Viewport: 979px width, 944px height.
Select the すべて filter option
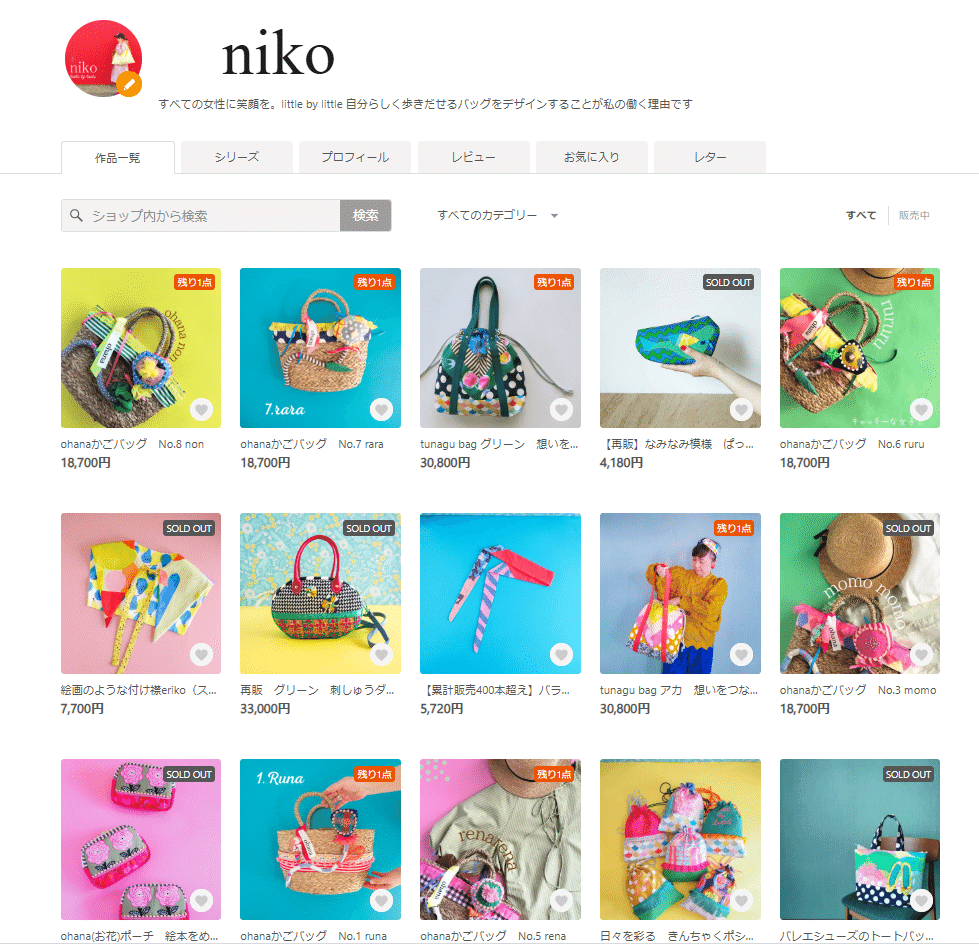(861, 215)
